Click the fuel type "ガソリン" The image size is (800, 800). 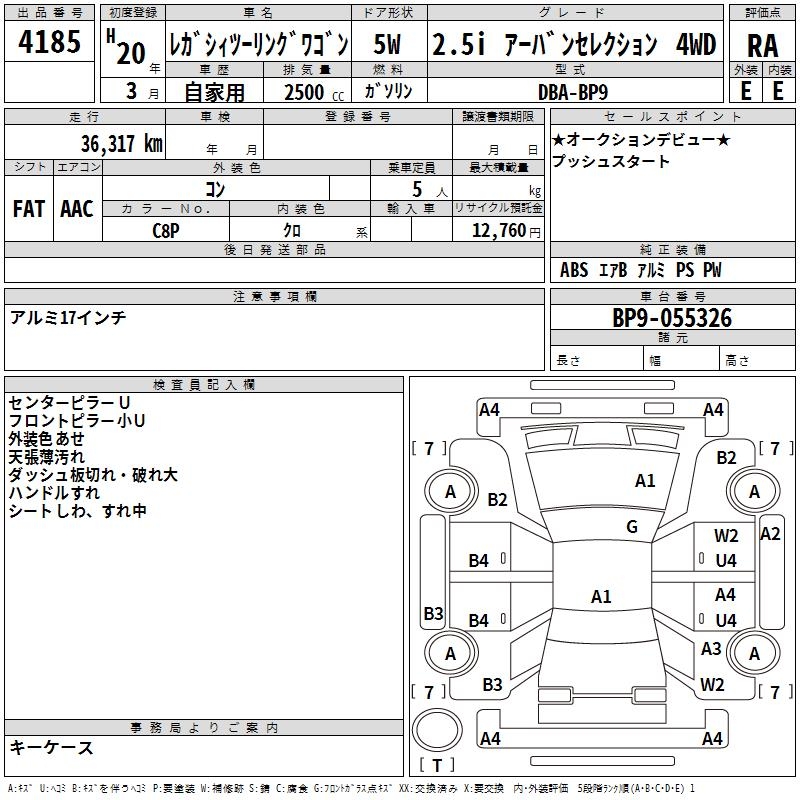[x=388, y=91]
